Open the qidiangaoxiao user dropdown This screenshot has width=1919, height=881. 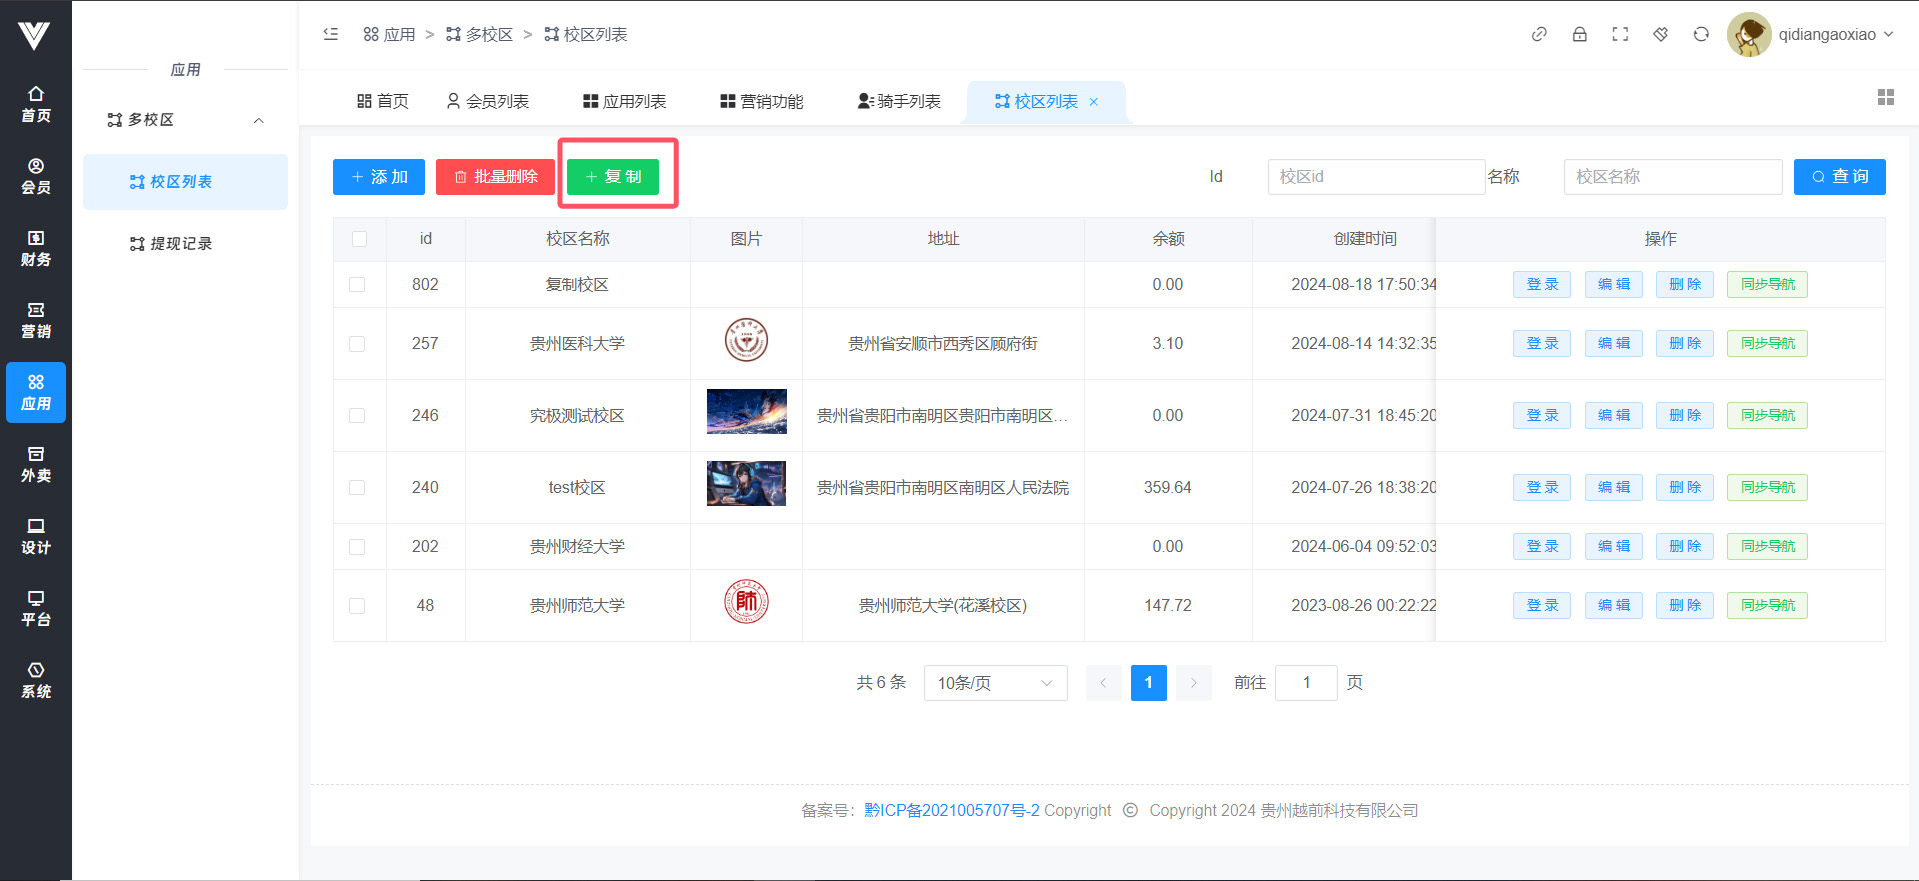click(x=1812, y=34)
